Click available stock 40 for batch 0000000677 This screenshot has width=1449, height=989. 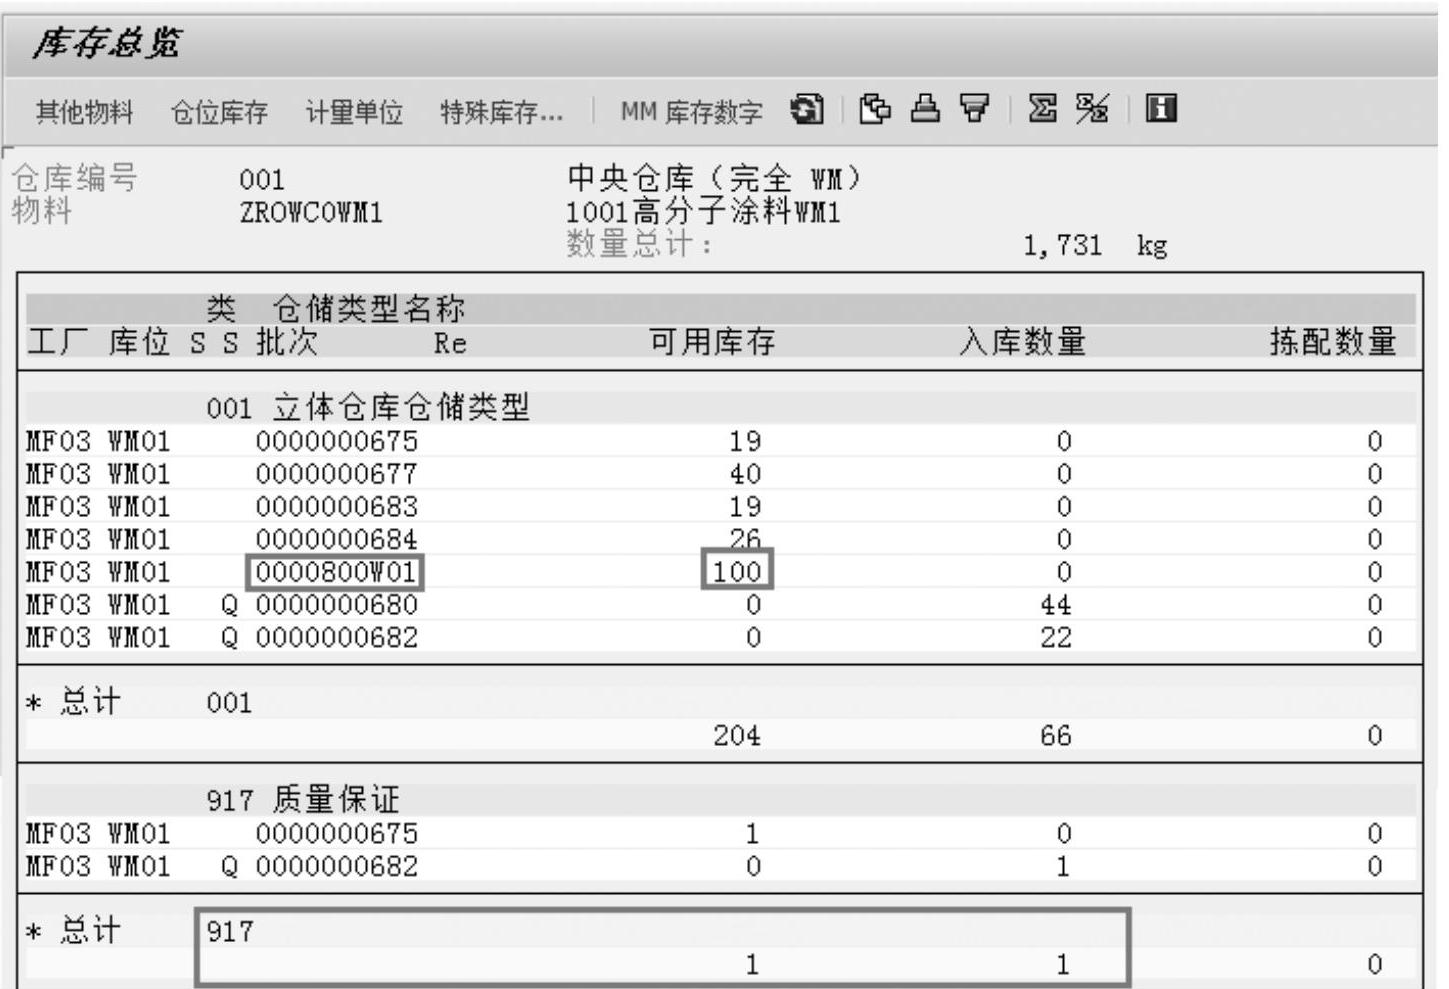tap(745, 474)
